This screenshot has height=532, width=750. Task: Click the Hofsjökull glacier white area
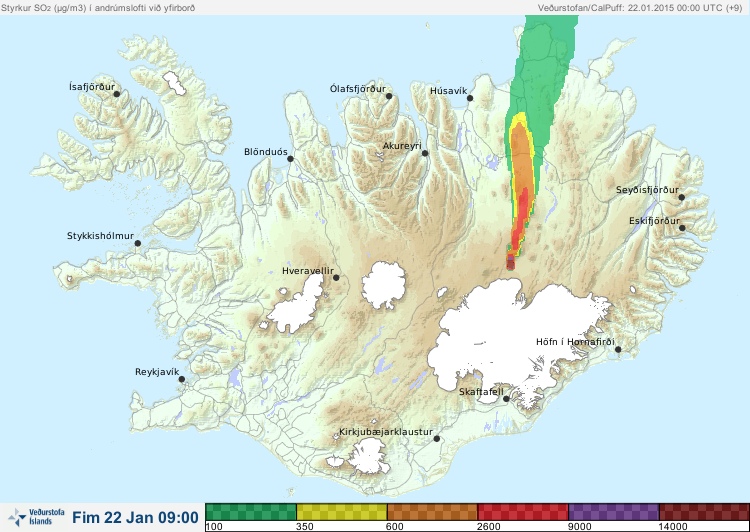384,285
